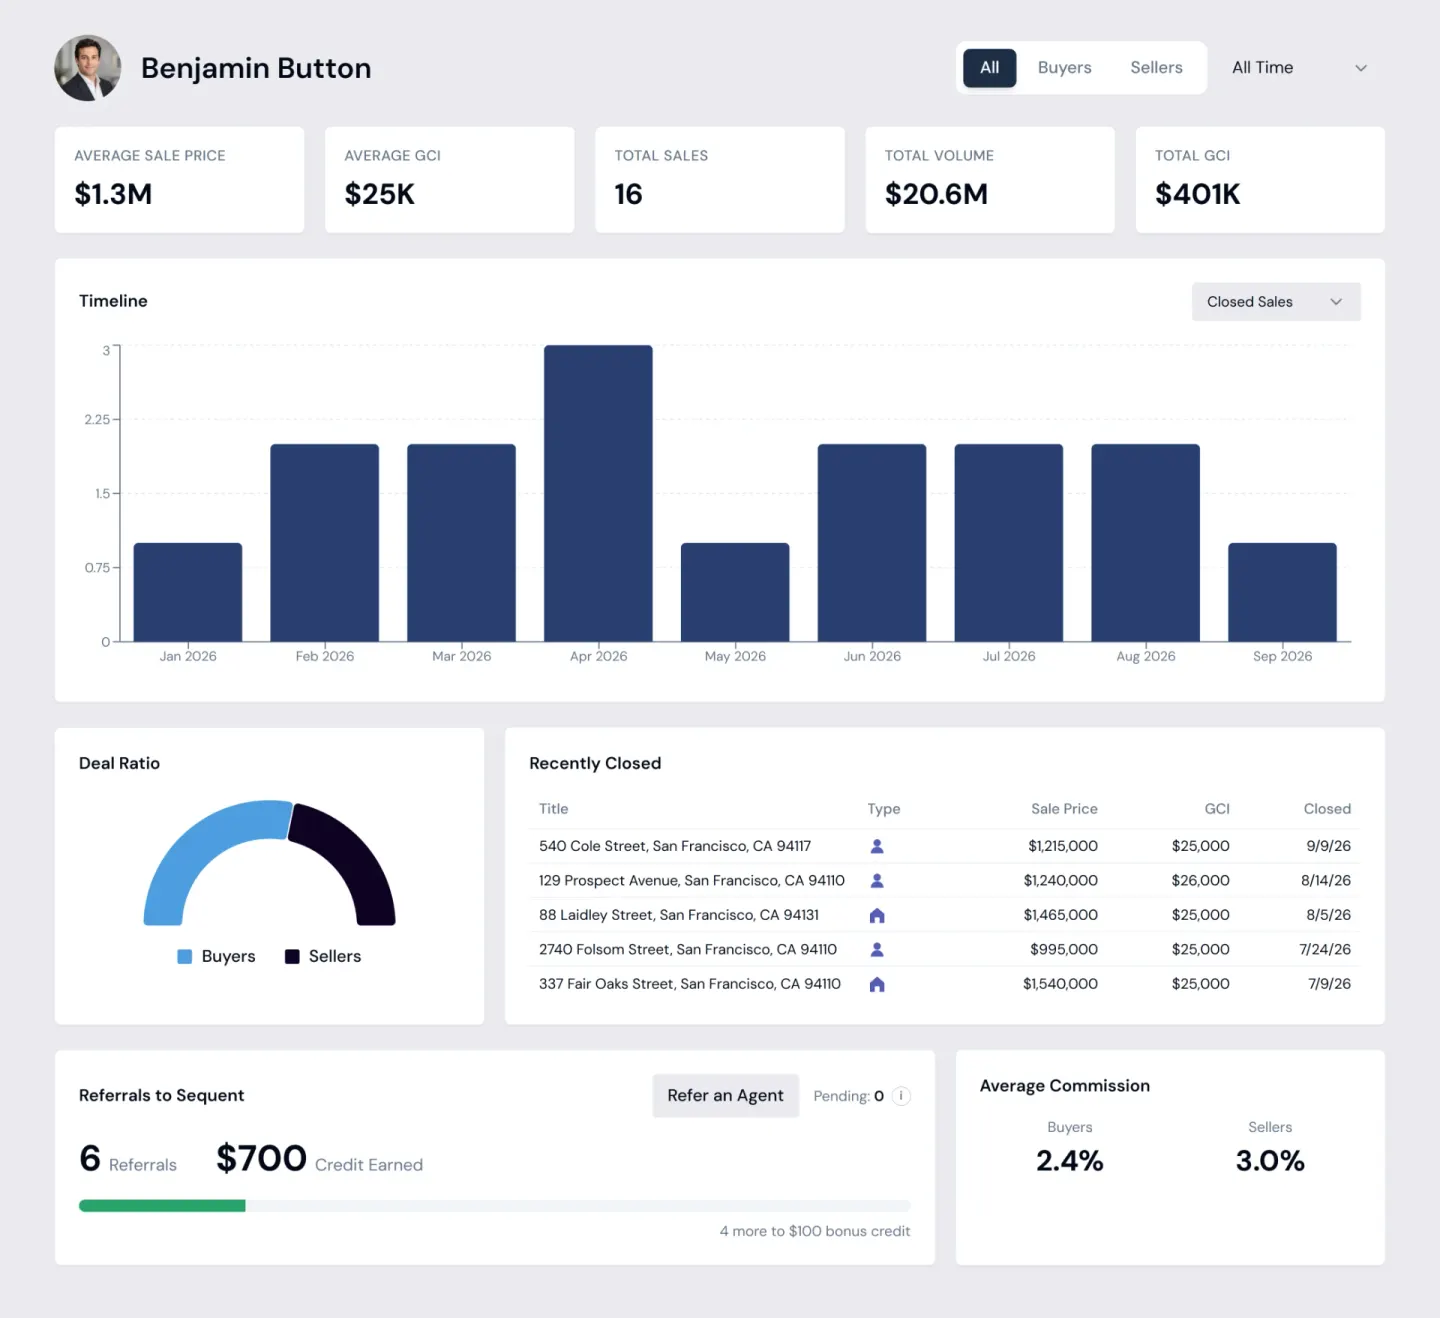Switch to the Buyers tab
Viewport: 1440px width, 1318px height.
[1064, 68]
